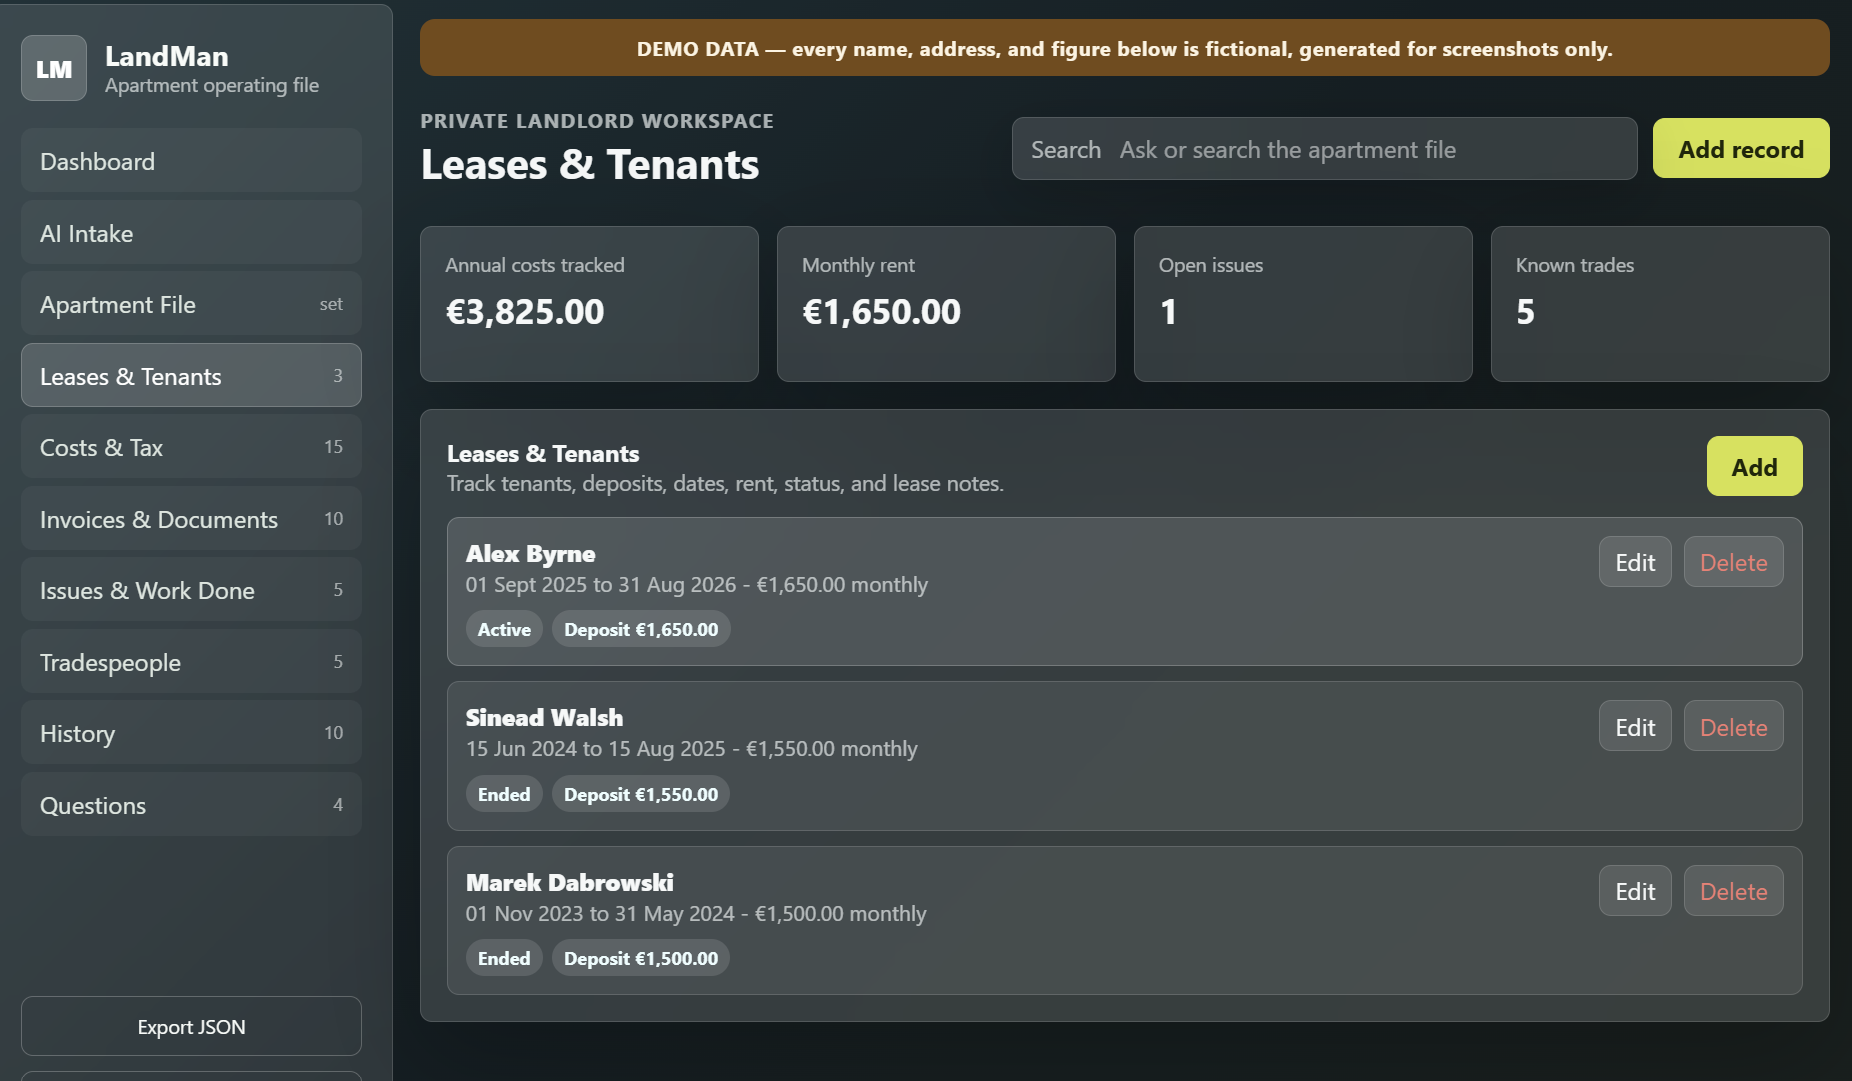Image resolution: width=1852 pixels, height=1081 pixels.
Task: Click the Marek Dabrowski tenant name
Action: pos(569,883)
